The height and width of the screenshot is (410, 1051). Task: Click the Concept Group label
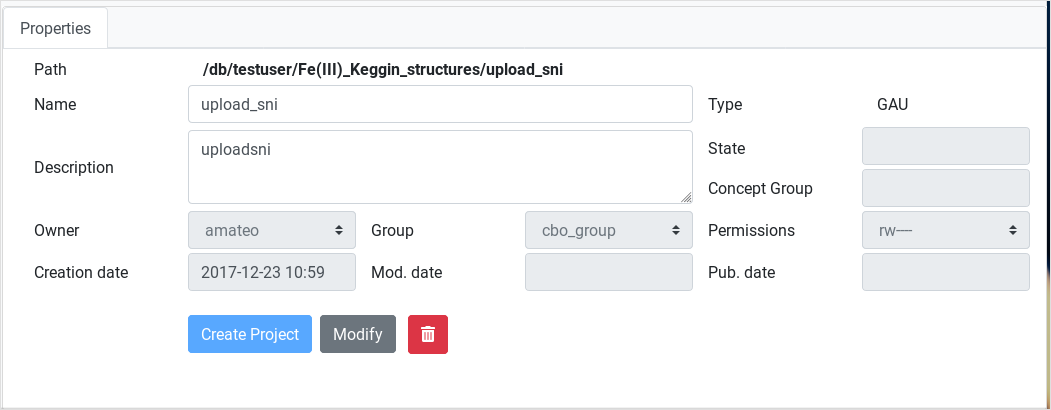[x=760, y=188]
